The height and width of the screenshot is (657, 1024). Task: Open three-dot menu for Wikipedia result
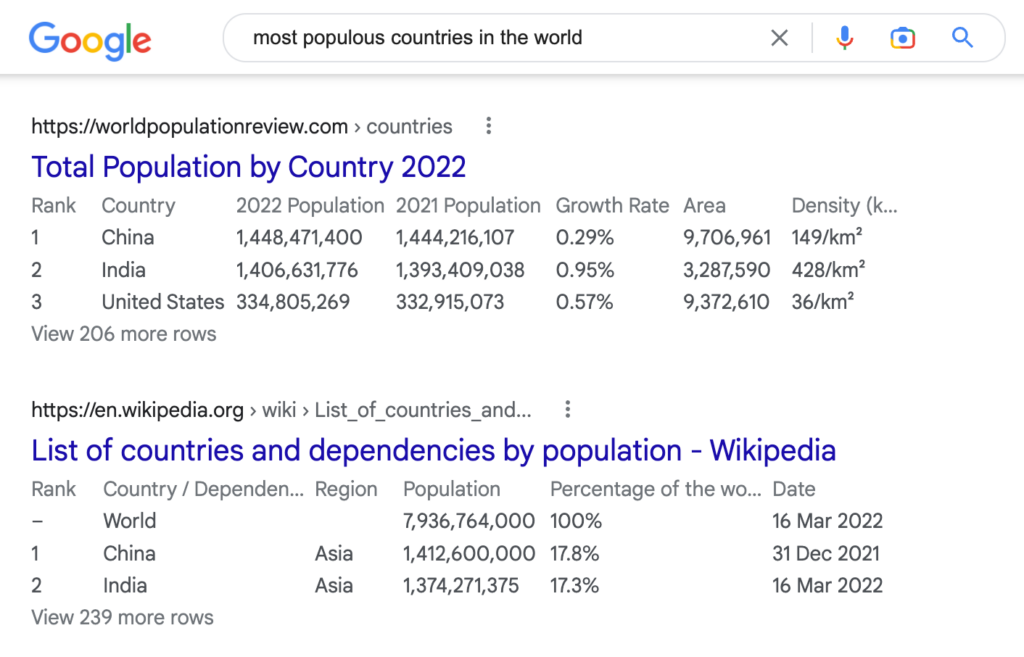568,409
